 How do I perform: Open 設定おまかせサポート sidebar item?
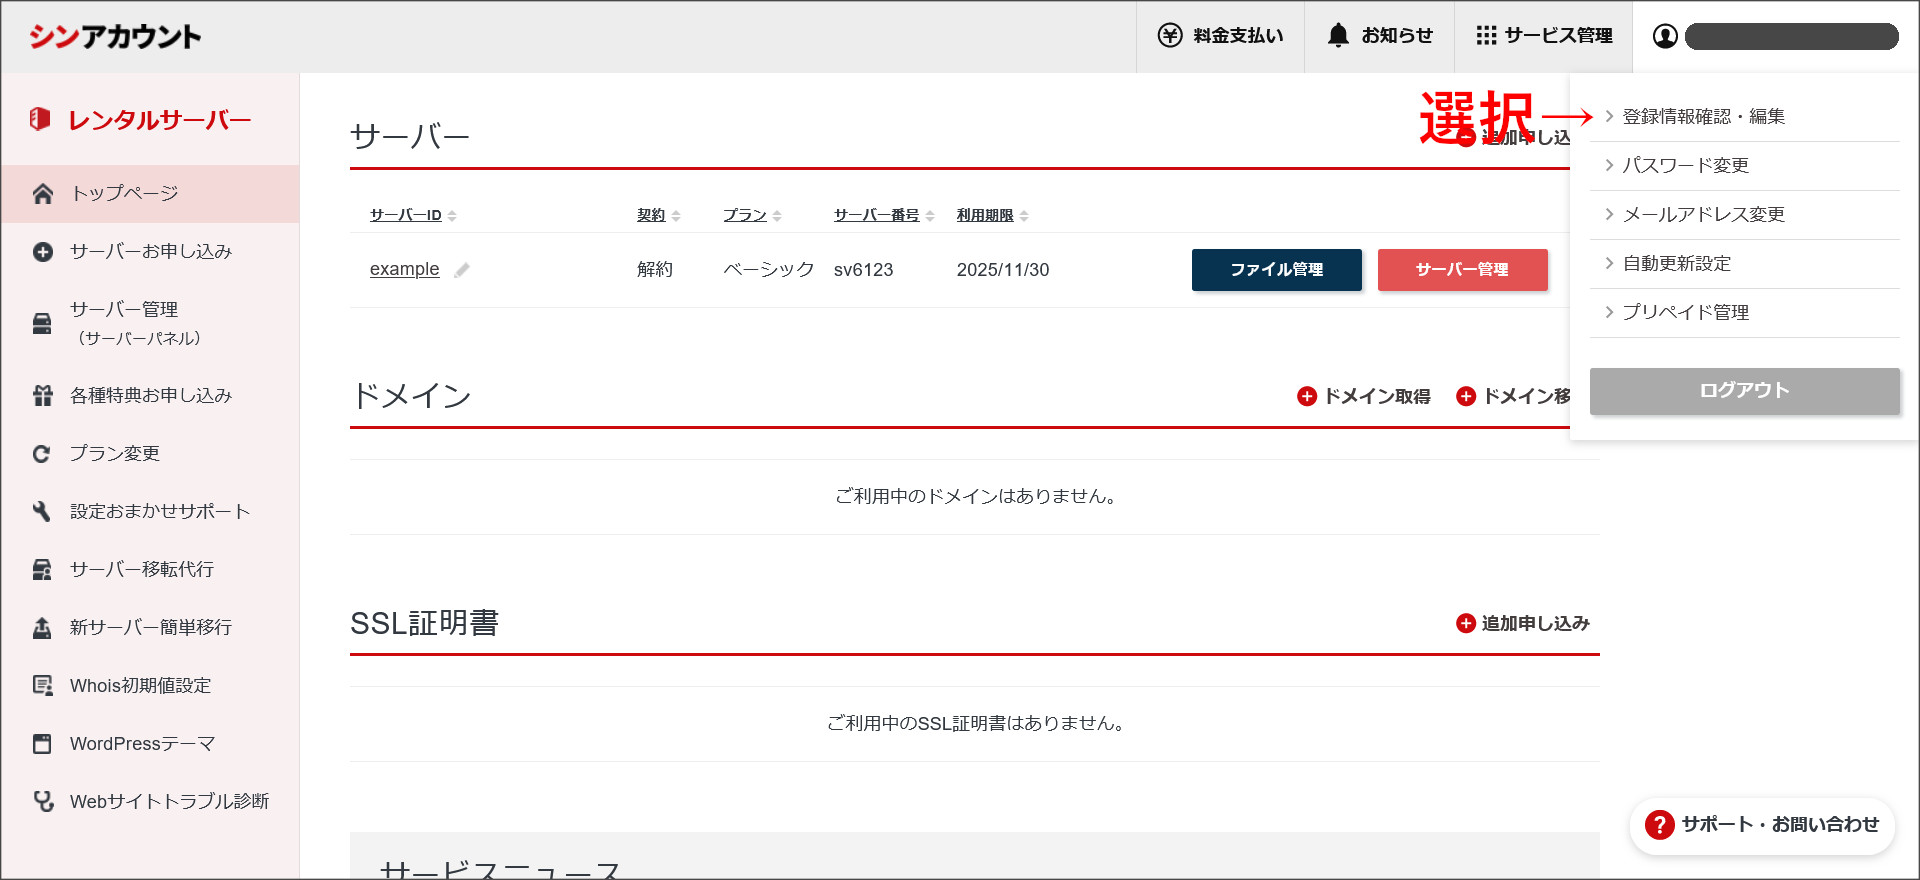pyautogui.click(x=150, y=512)
